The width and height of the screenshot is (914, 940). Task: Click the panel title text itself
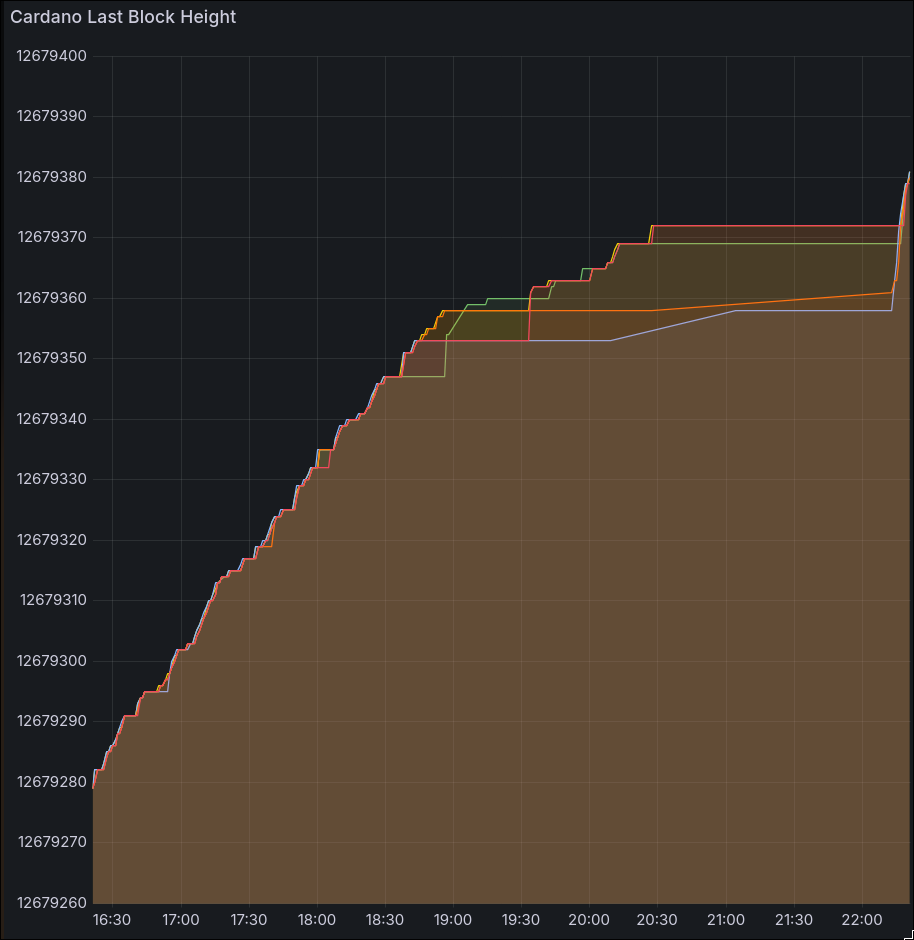(x=123, y=17)
